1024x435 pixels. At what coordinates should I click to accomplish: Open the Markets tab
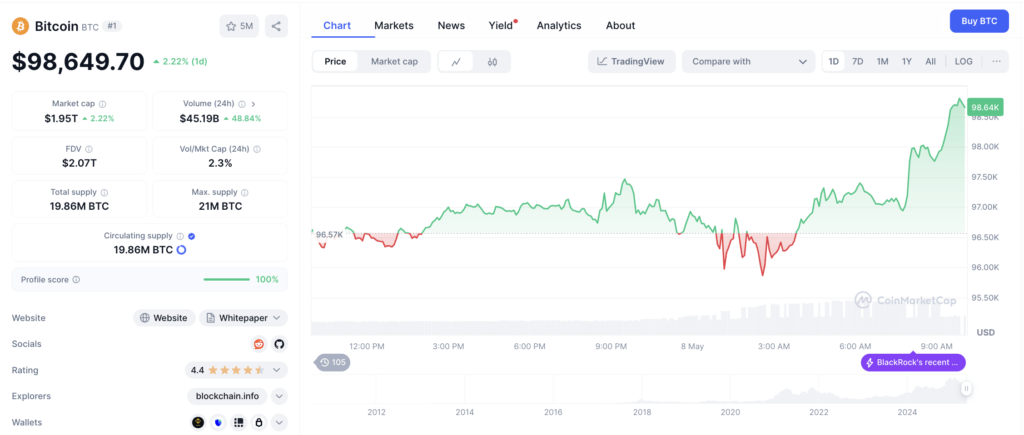394,25
